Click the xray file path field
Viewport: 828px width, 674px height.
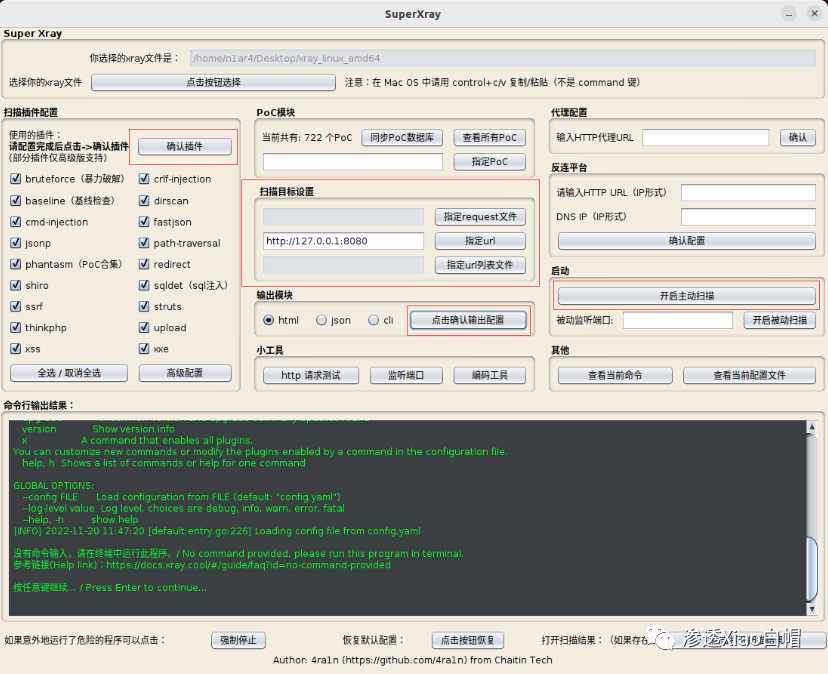pyautogui.click(x=503, y=58)
